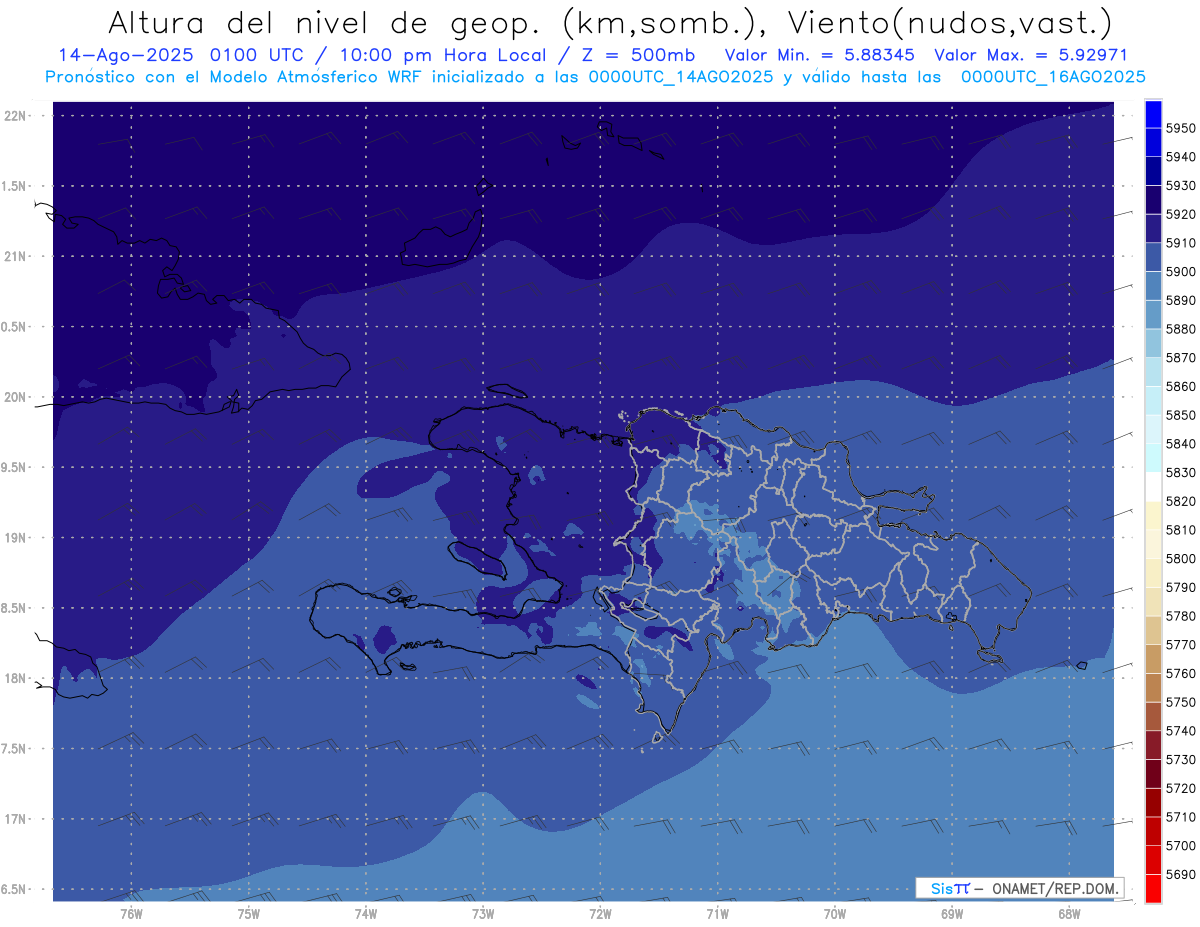Click the 75W longitude label
Viewport: 1200px width, 927px height.
click(249, 913)
